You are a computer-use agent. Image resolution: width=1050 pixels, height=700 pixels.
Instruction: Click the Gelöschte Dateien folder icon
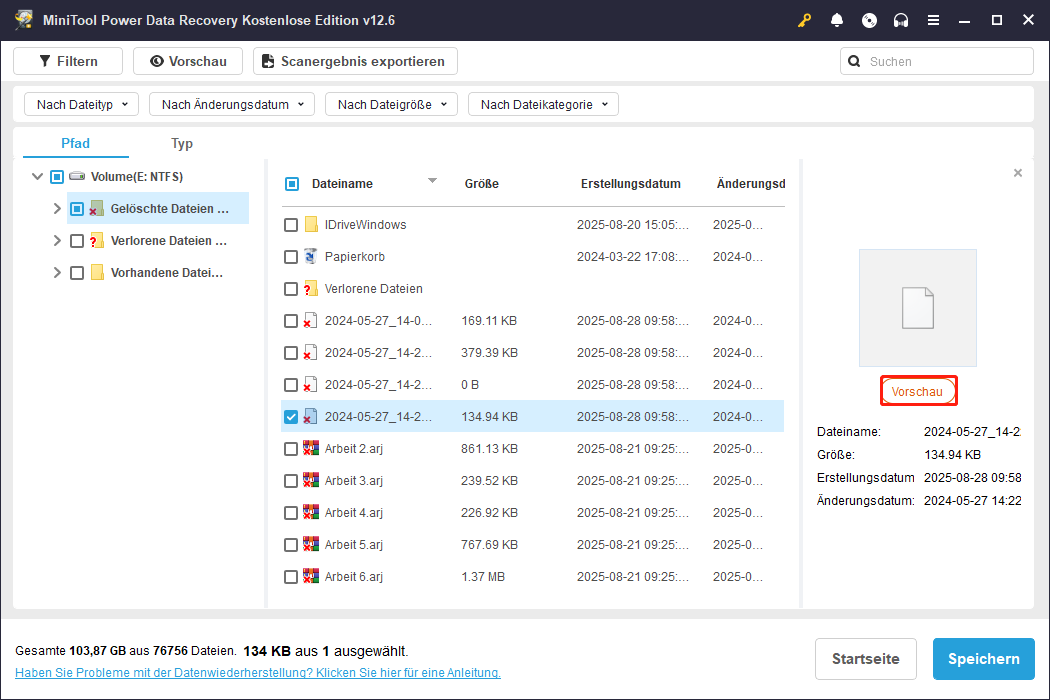(x=96, y=208)
